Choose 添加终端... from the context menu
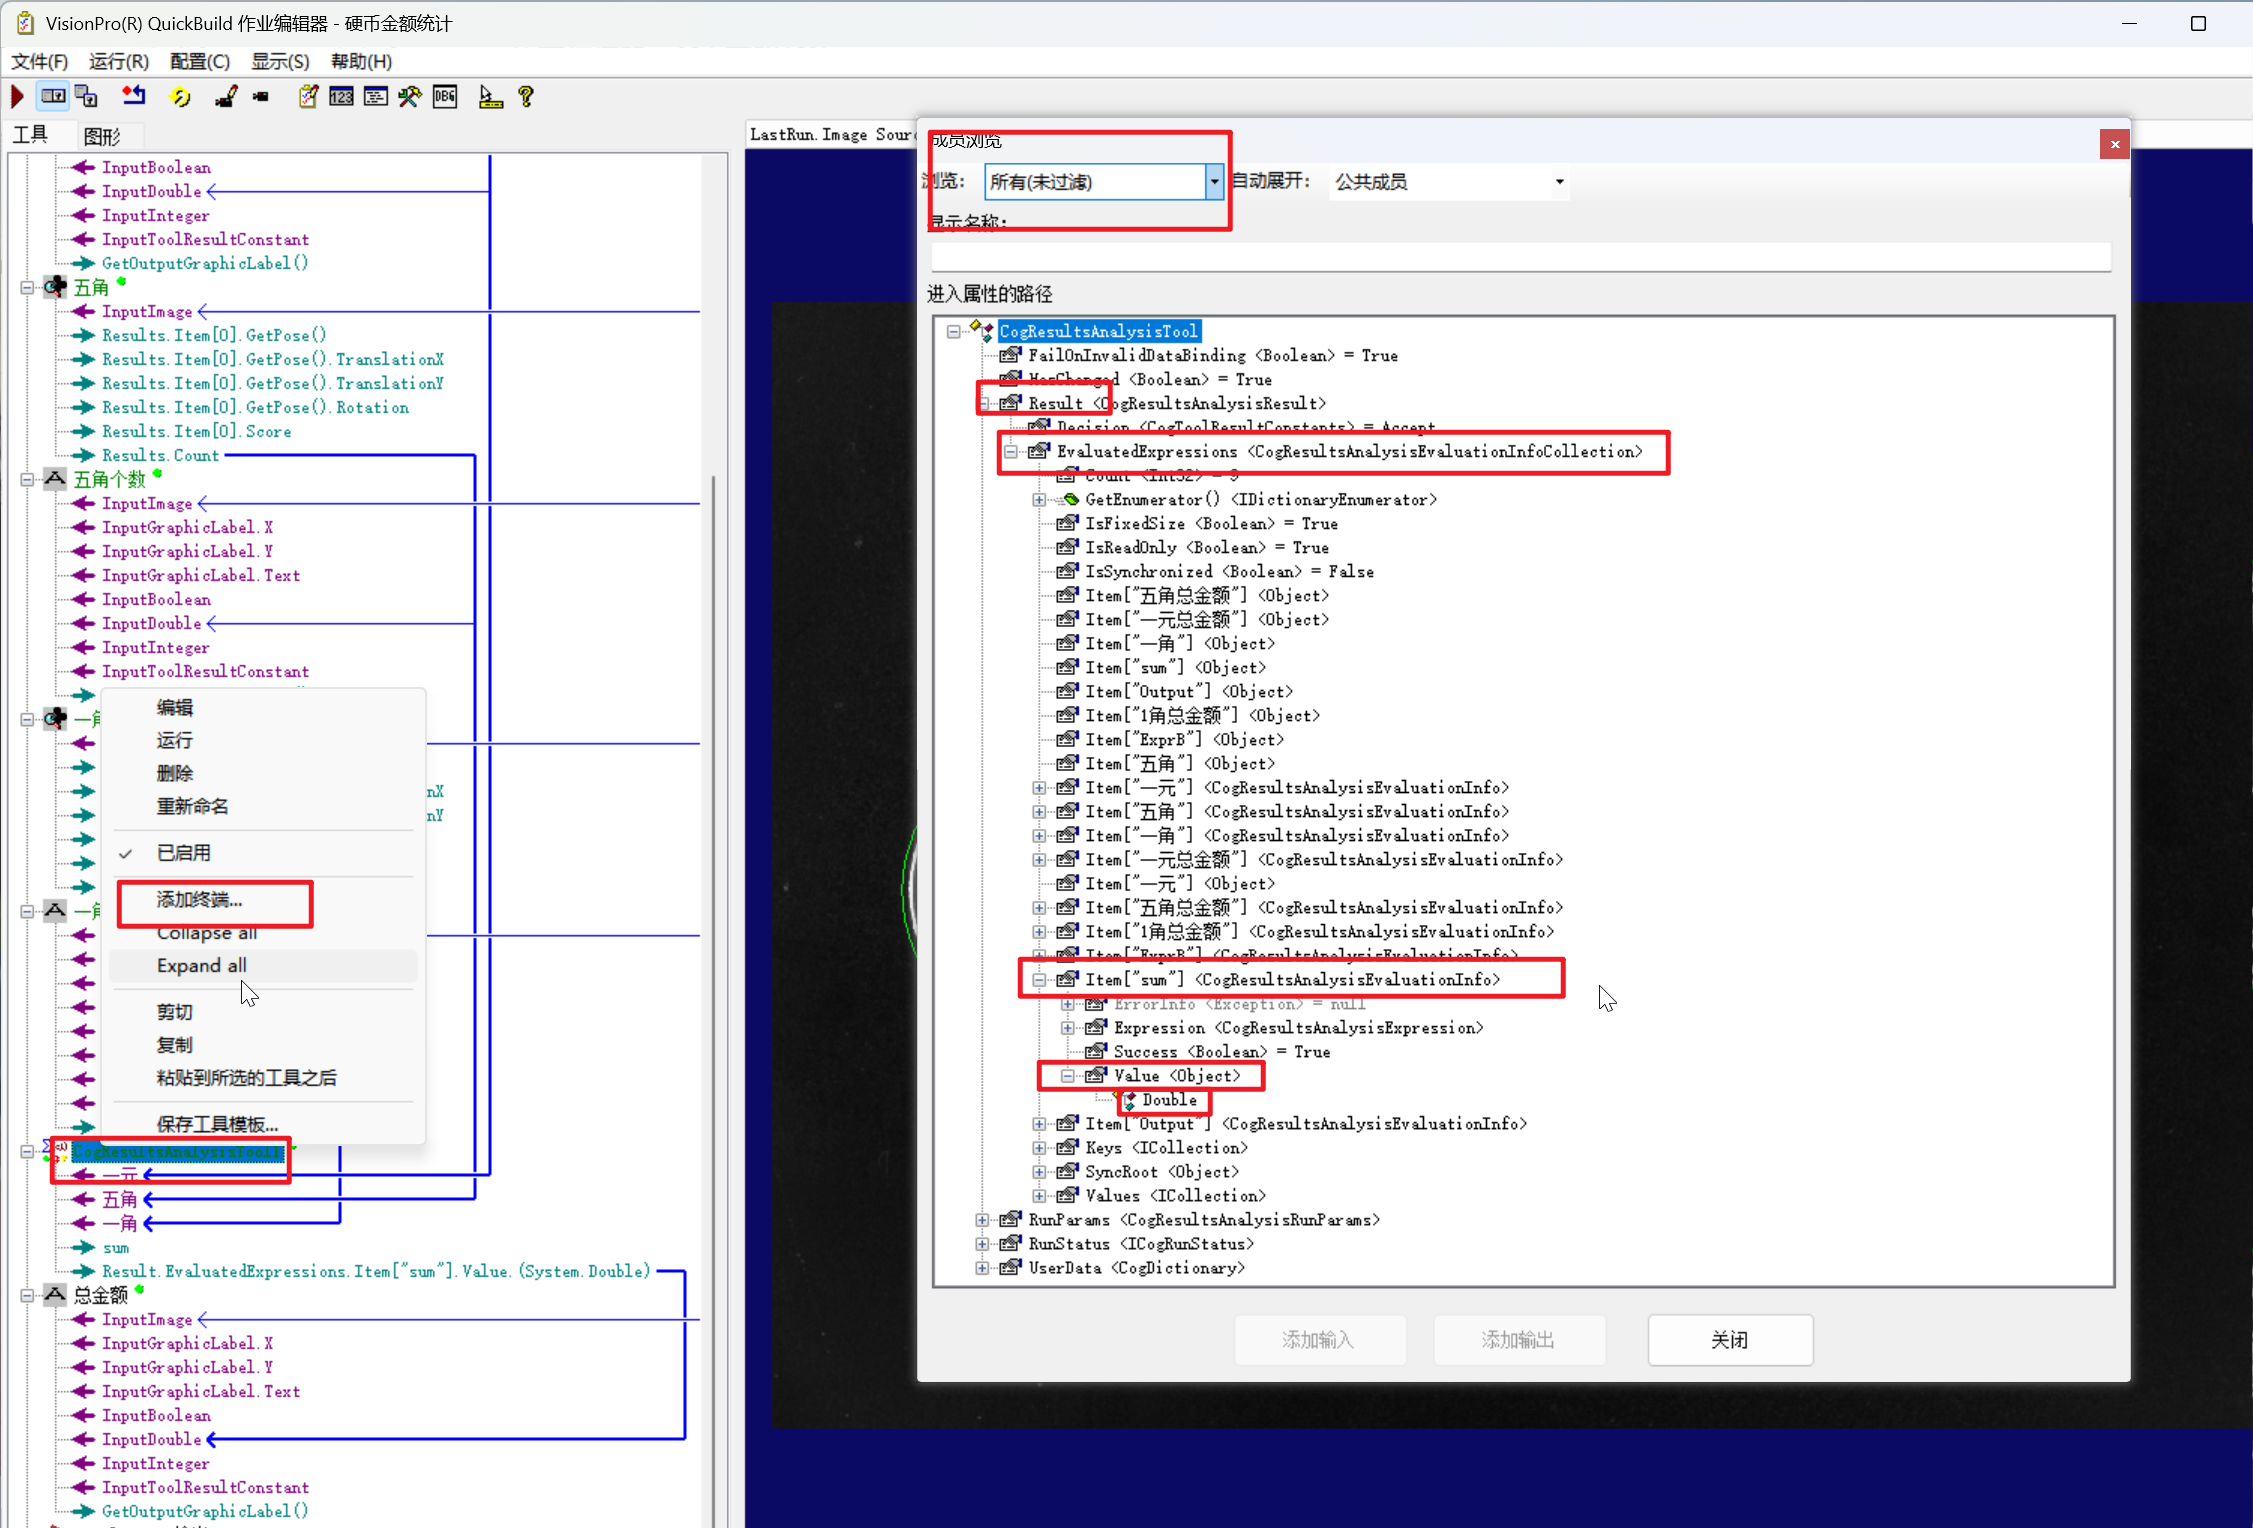 click(x=199, y=900)
